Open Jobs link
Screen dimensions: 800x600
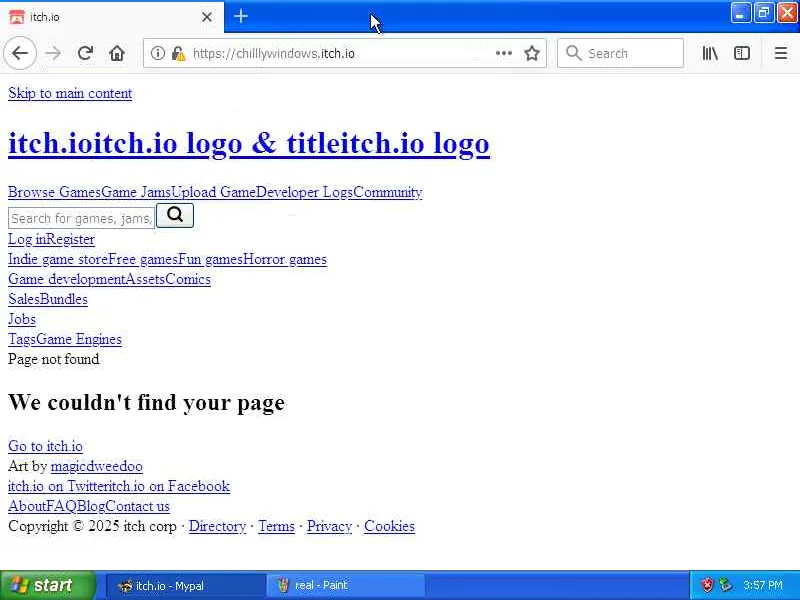pyautogui.click(x=22, y=319)
